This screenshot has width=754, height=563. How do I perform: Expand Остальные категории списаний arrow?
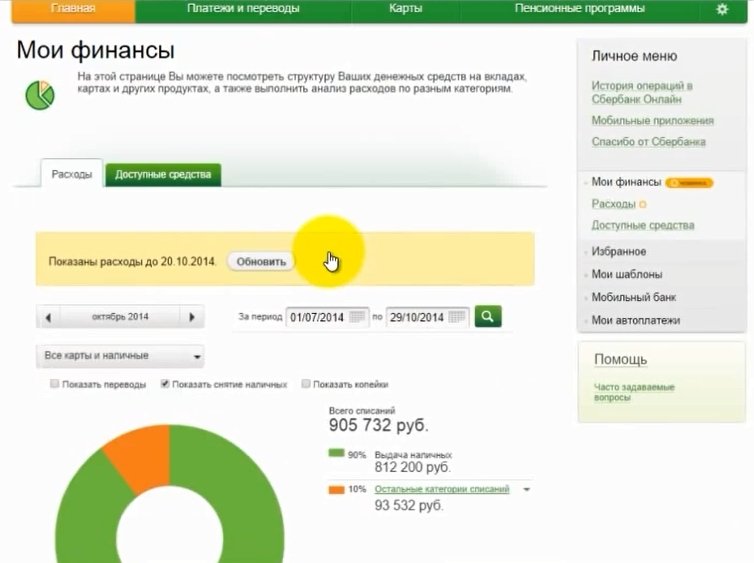(526, 490)
